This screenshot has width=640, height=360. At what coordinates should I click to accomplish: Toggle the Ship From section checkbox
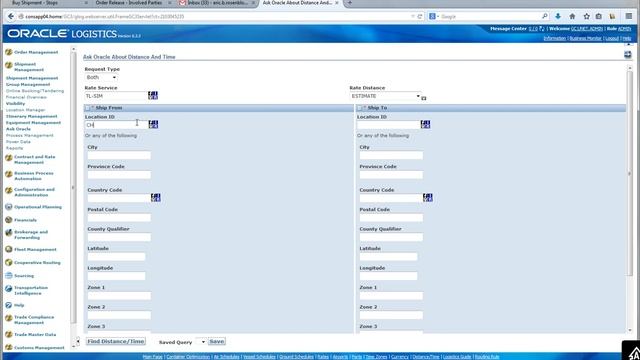pos(88,108)
